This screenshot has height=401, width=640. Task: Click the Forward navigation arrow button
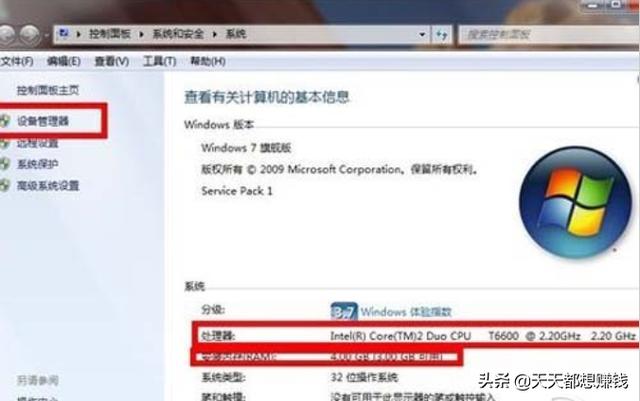30,35
